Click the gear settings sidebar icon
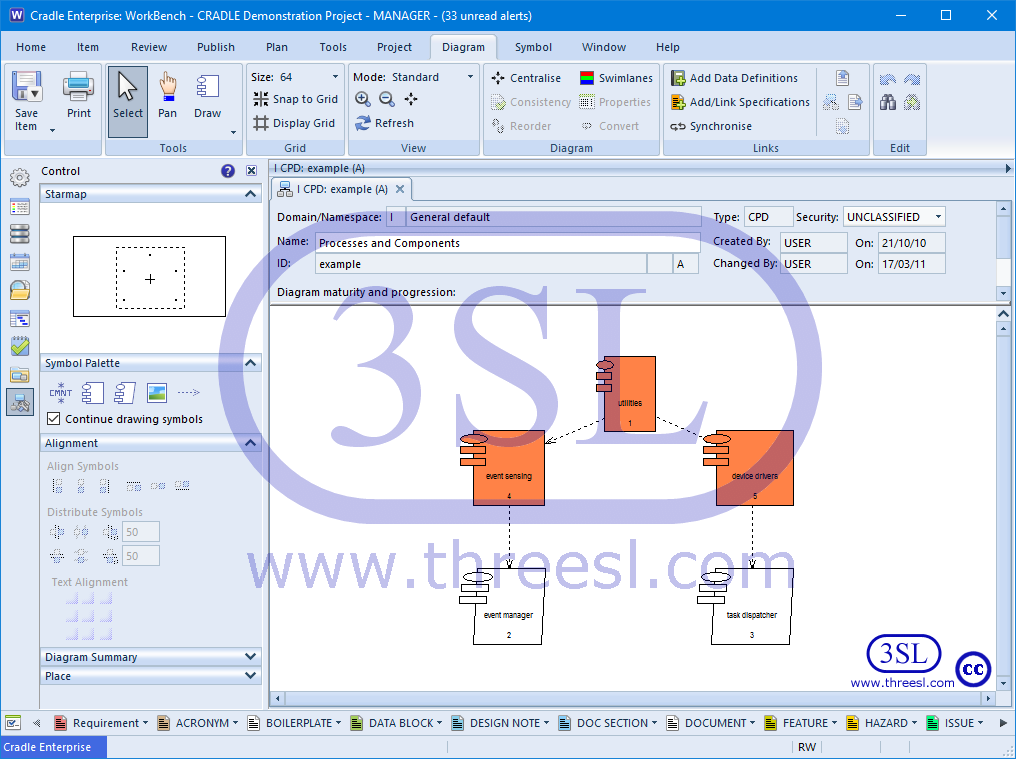This screenshot has width=1016, height=759. 20,178
